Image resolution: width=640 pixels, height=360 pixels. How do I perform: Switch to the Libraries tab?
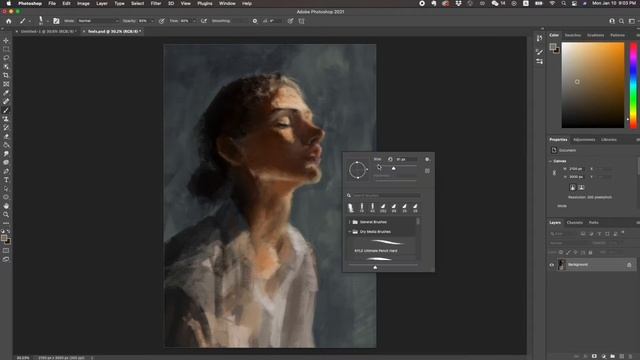tap(609, 140)
